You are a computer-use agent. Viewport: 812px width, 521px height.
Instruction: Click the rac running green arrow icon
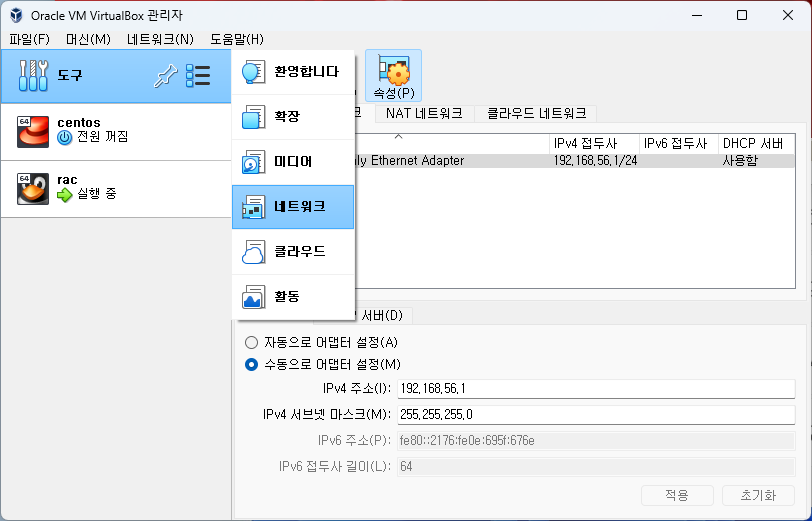coord(65,195)
